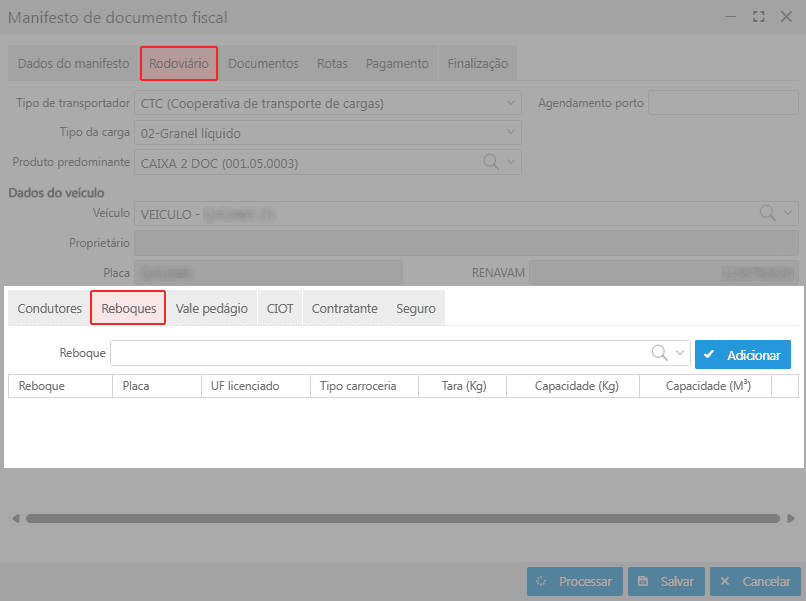Image resolution: width=806 pixels, height=601 pixels.
Task: Click the Salvar button
Action: [x=666, y=581]
